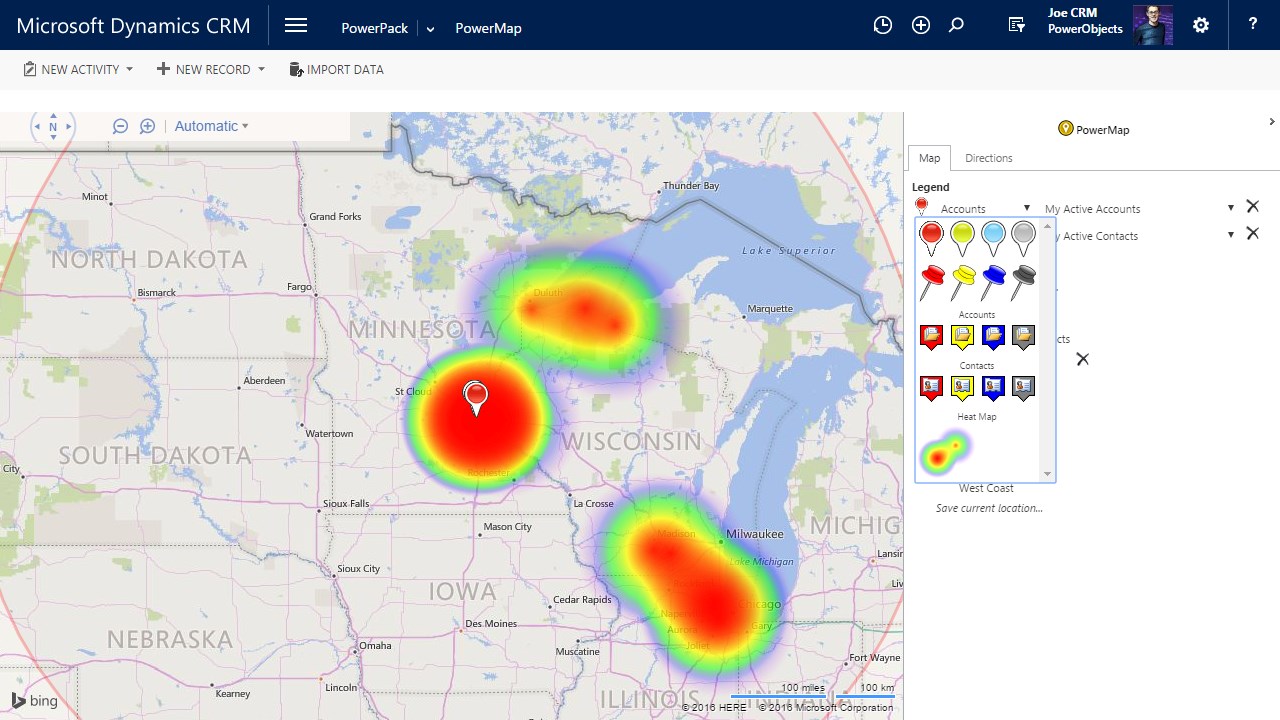
Task: Click the map compass pan control
Action: [x=53, y=127]
